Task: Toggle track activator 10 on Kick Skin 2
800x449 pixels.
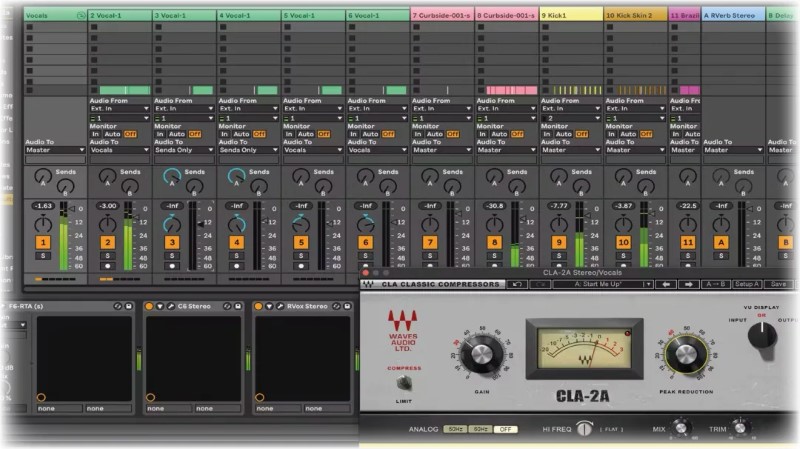Action: pos(623,242)
